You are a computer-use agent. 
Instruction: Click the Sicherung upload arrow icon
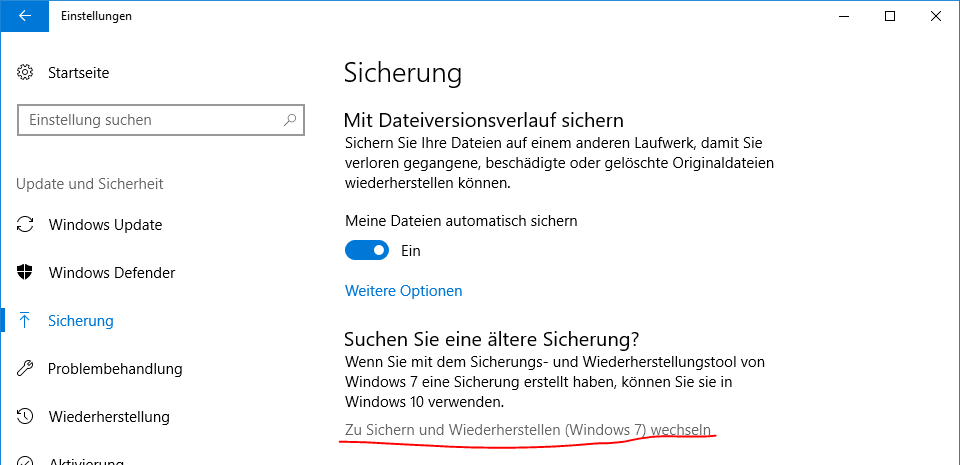click(x=26, y=321)
